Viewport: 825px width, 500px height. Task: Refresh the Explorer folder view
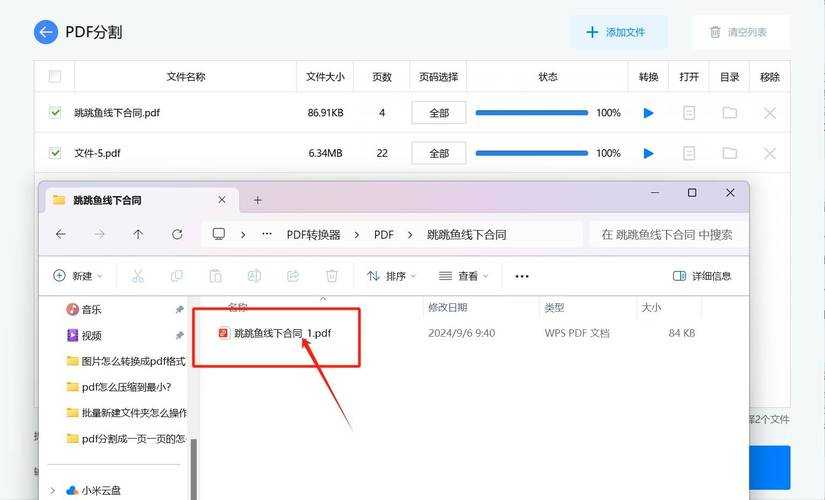click(x=177, y=234)
